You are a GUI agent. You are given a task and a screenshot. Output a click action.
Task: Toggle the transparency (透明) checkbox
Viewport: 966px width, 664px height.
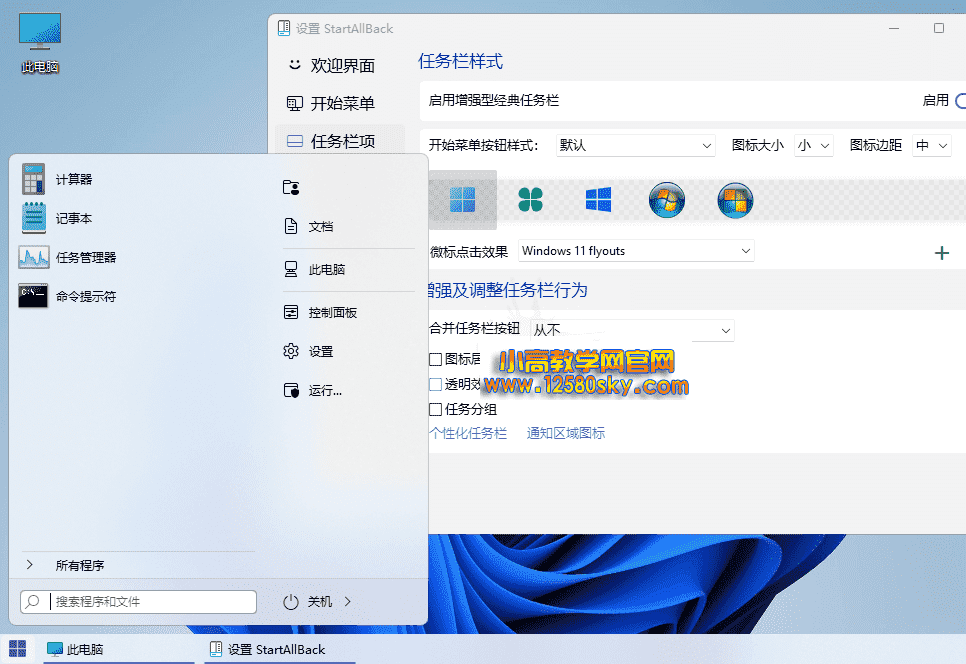pyautogui.click(x=436, y=384)
